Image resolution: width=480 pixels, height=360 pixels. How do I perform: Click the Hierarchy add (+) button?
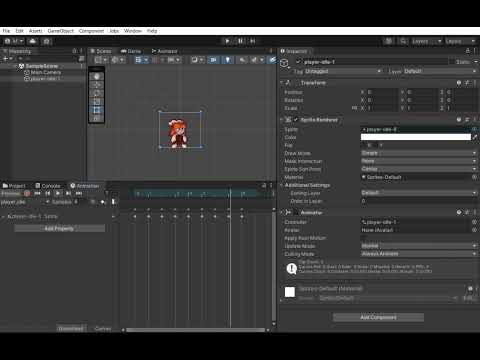pyautogui.click(x=7, y=59)
